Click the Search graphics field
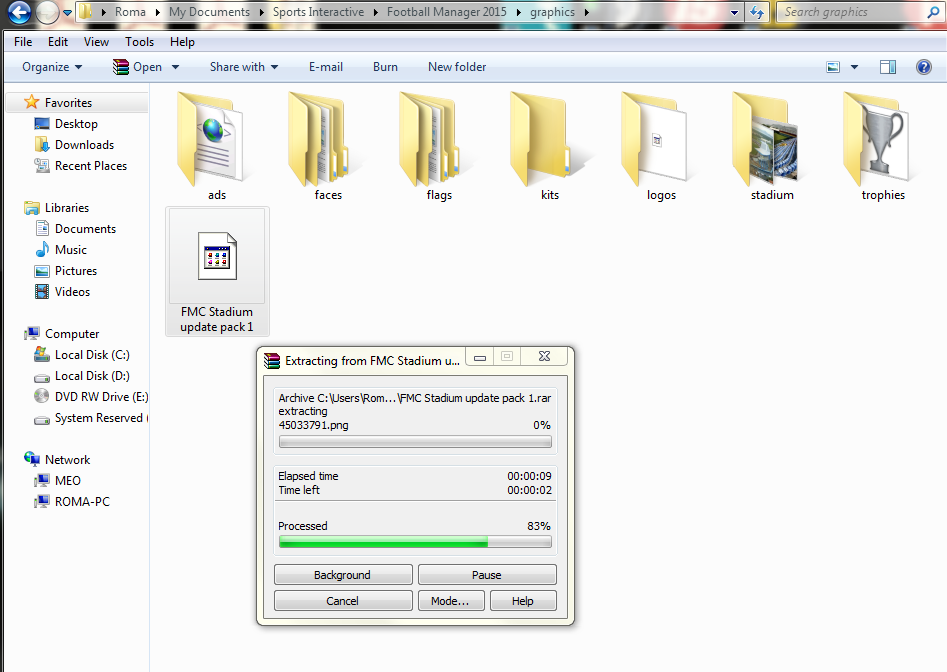The image size is (947, 672). coord(852,12)
